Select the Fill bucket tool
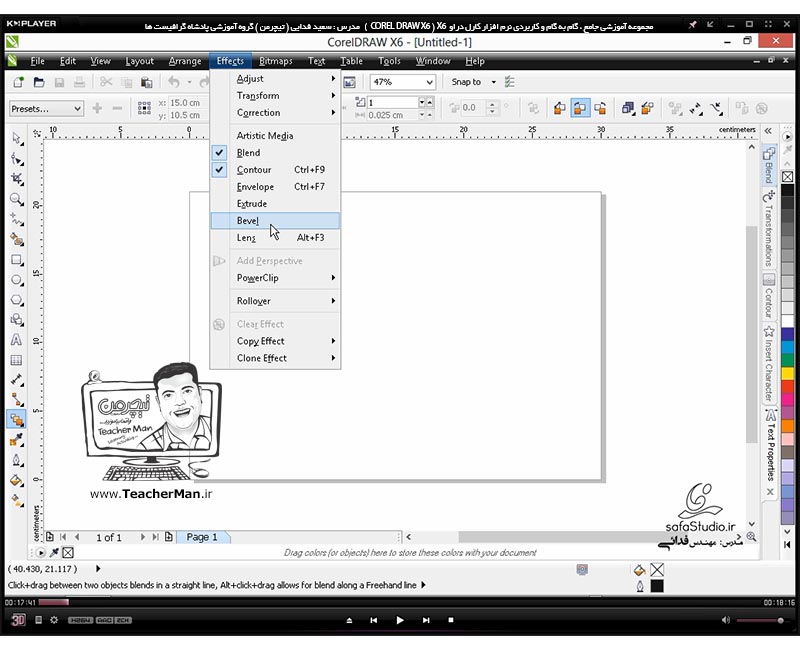The height and width of the screenshot is (650, 800). click(x=17, y=481)
